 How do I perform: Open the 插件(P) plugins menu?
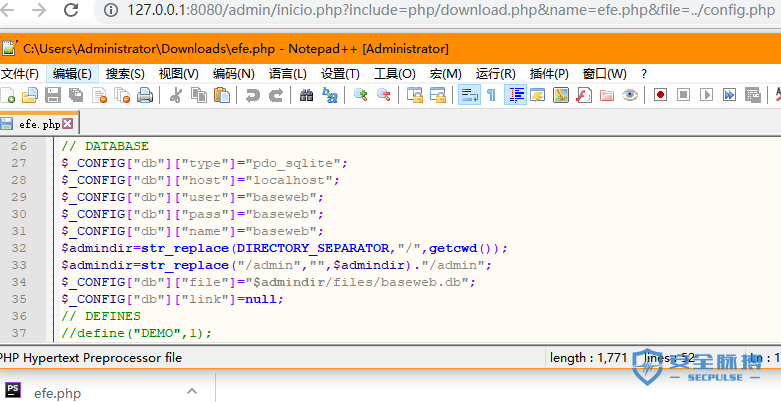(x=549, y=74)
